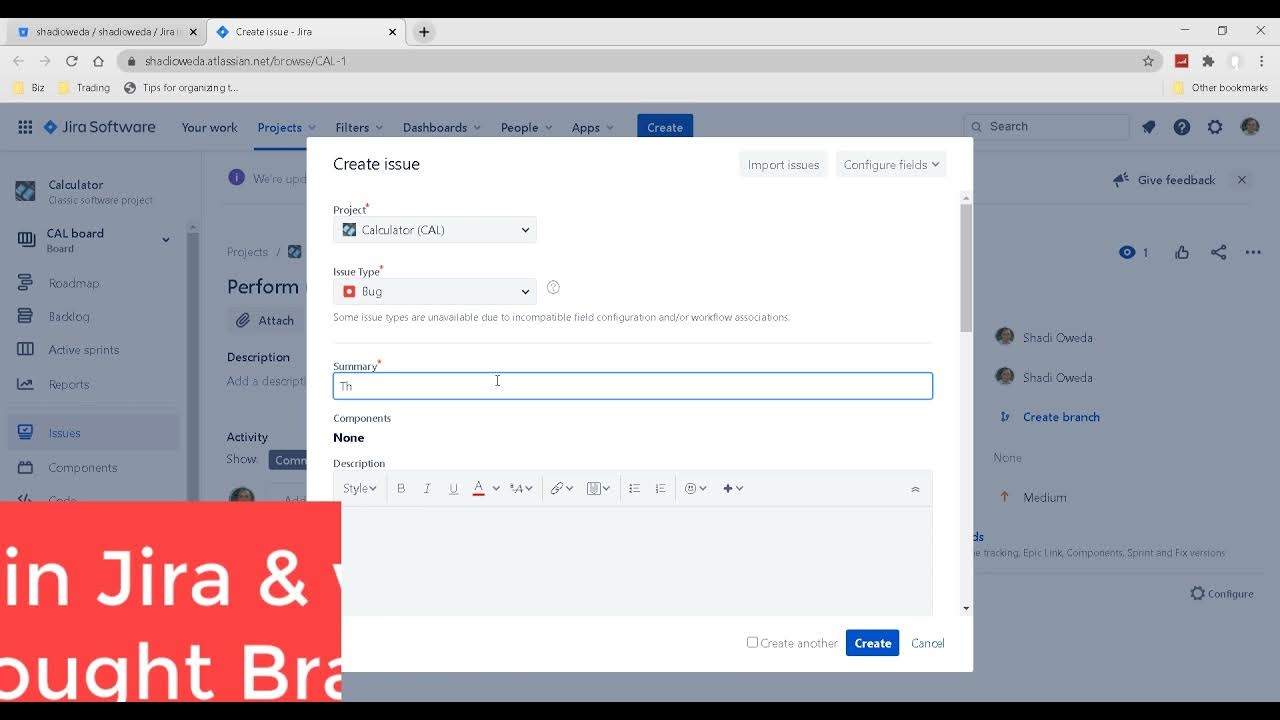Open the insert link dropdown
This screenshot has width=1280, height=720.
pos(561,488)
